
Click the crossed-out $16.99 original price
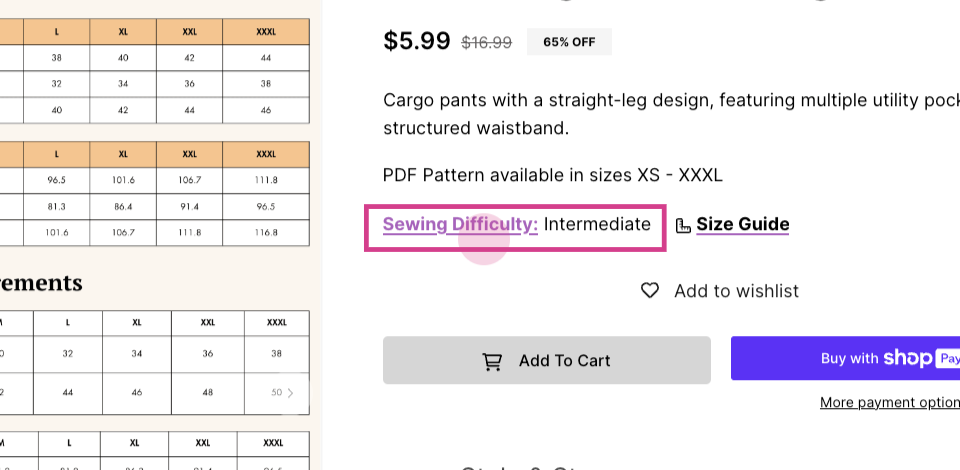tap(486, 42)
